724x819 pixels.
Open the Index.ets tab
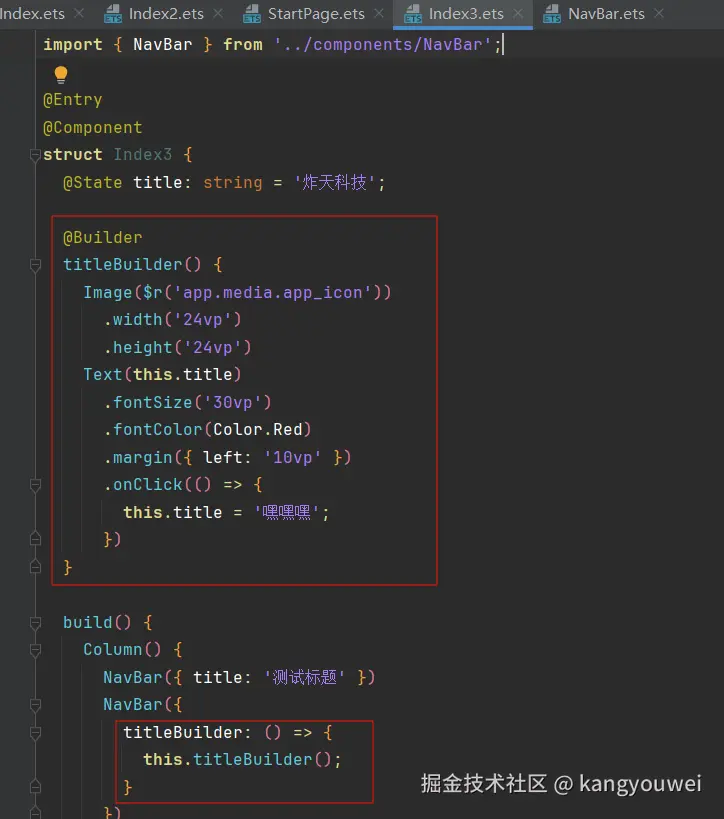[32, 14]
